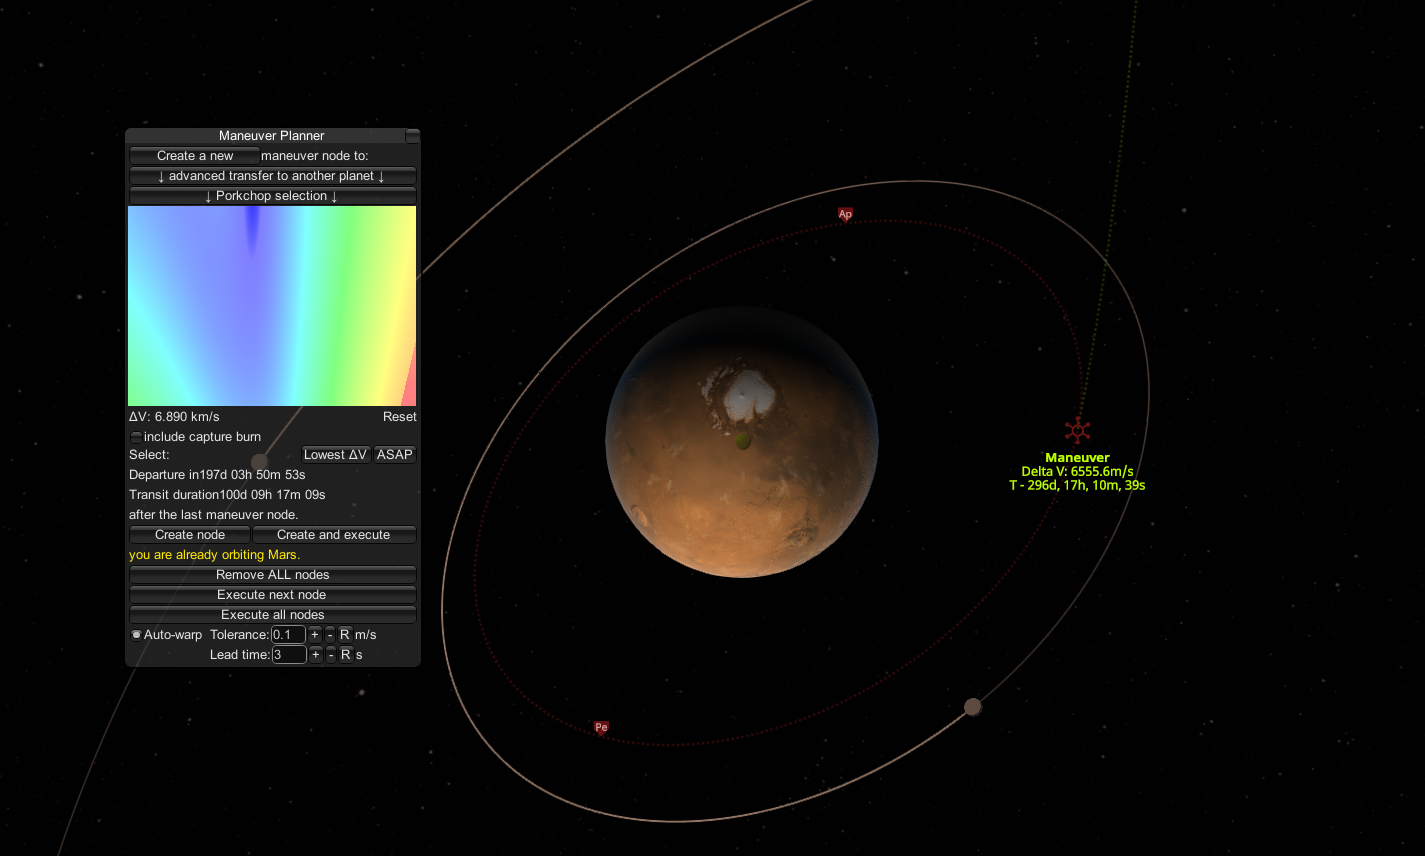Click the Maneuver Delta V 6555.6m/s label

click(x=1077, y=472)
